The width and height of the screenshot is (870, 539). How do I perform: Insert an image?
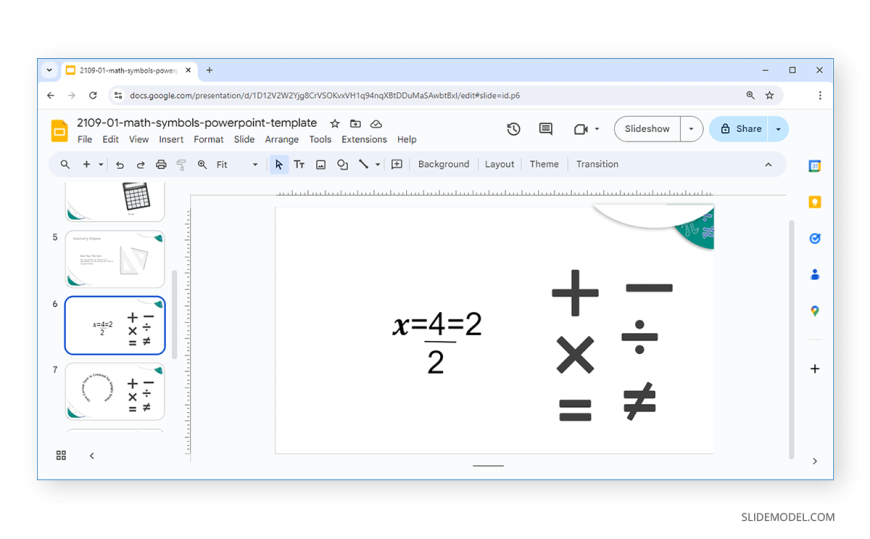click(x=321, y=164)
